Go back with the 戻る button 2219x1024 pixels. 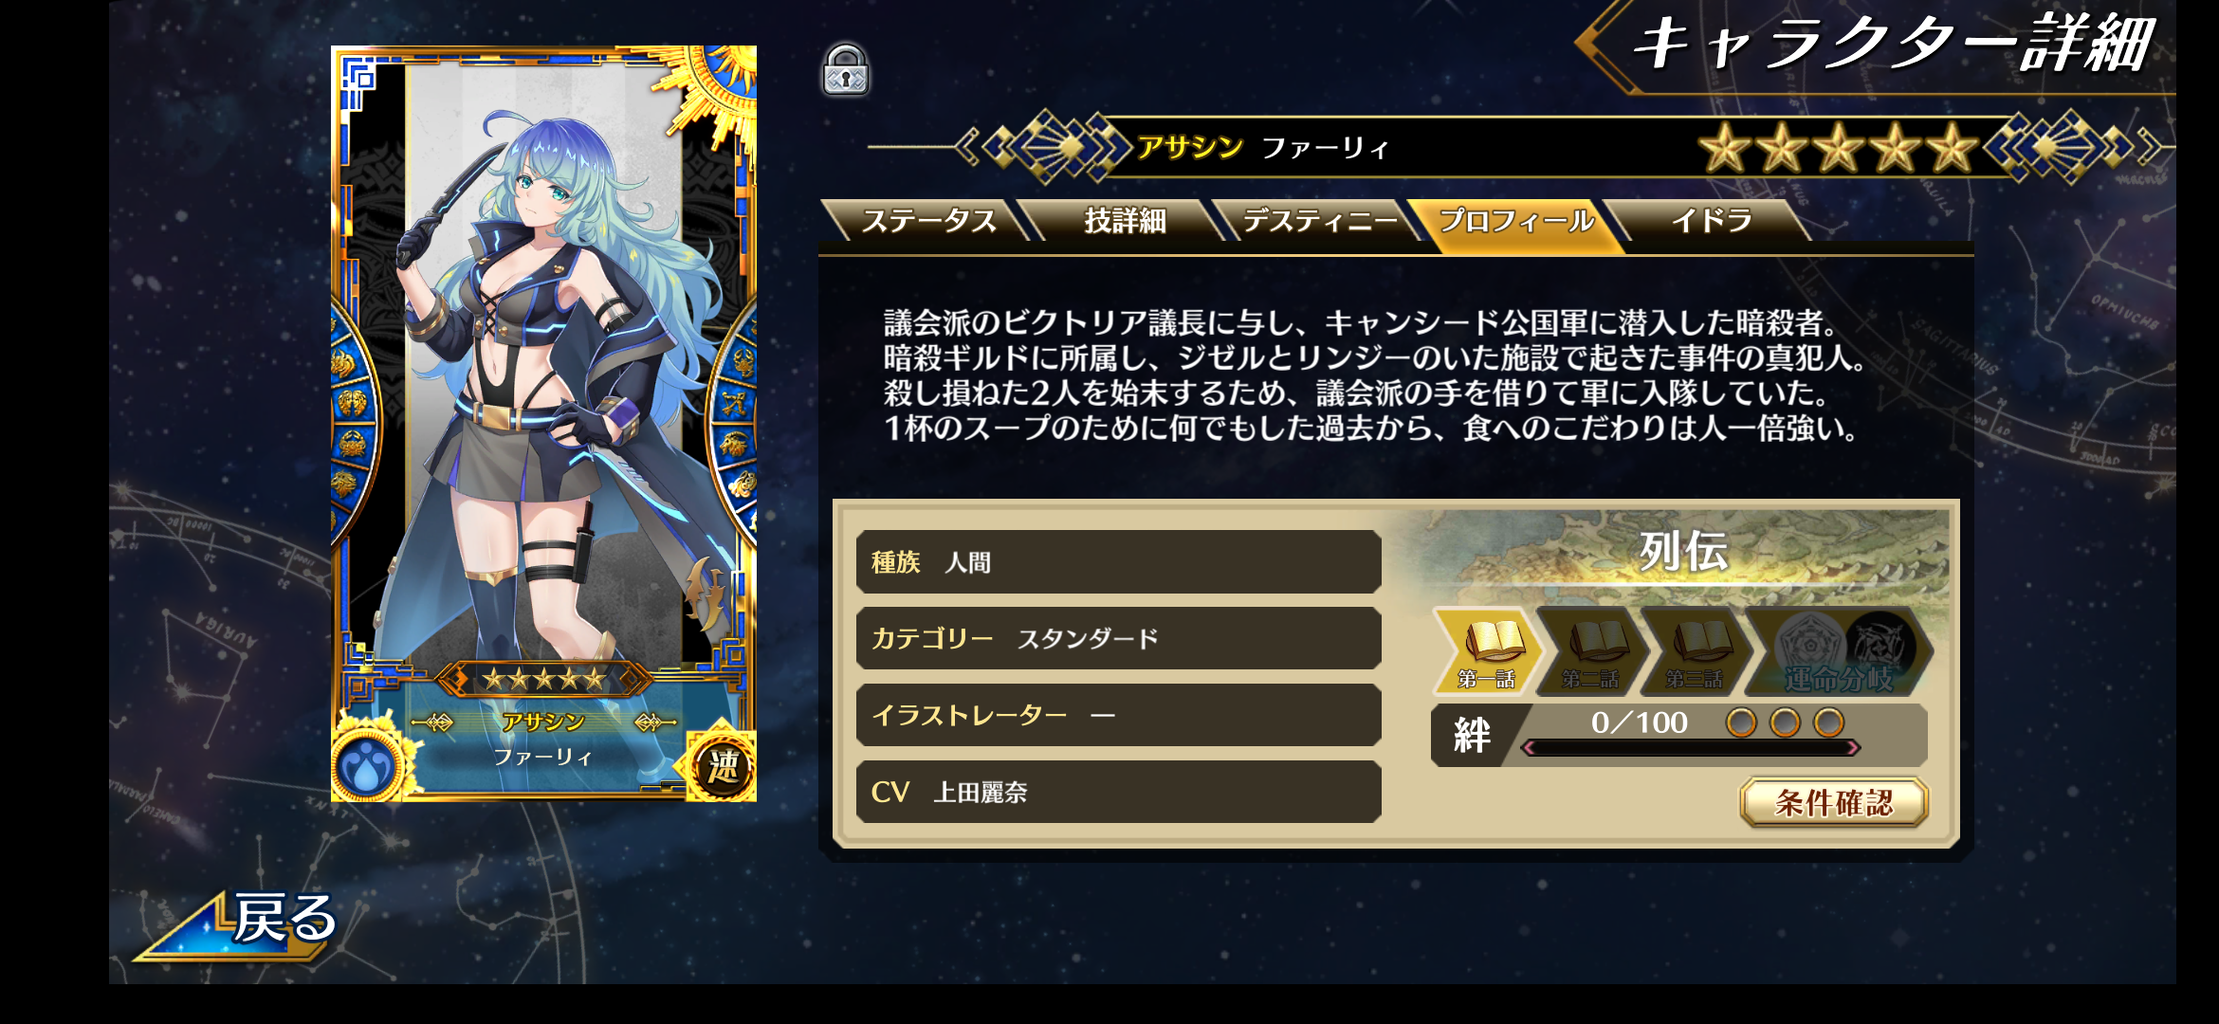[245, 924]
